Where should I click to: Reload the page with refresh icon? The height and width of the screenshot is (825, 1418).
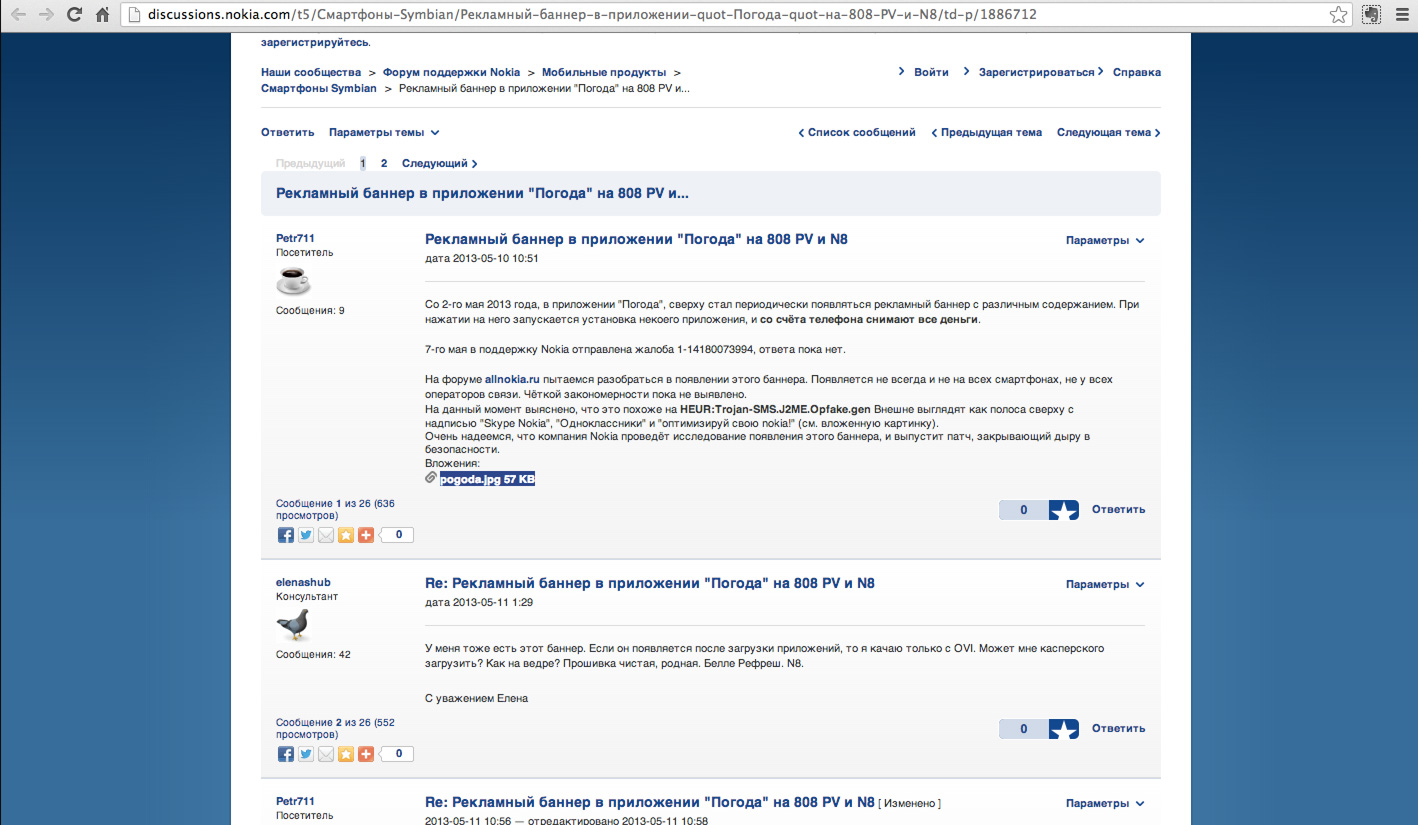(x=74, y=15)
